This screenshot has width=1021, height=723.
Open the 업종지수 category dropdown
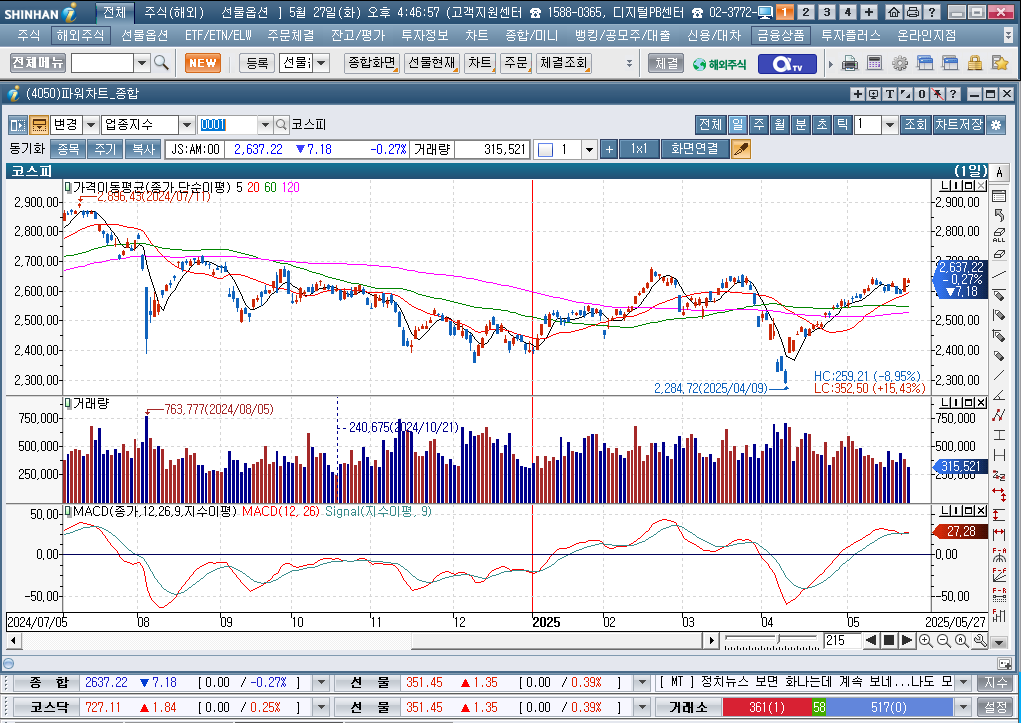(186, 124)
